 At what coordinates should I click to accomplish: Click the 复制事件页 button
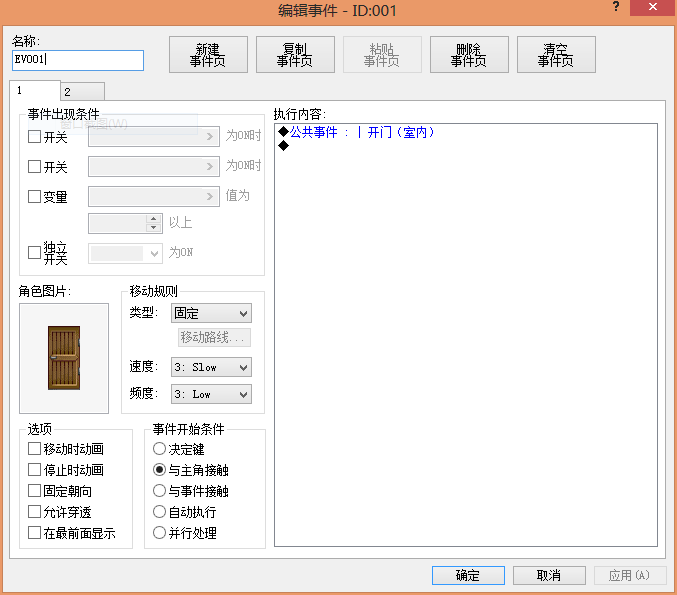(x=295, y=54)
